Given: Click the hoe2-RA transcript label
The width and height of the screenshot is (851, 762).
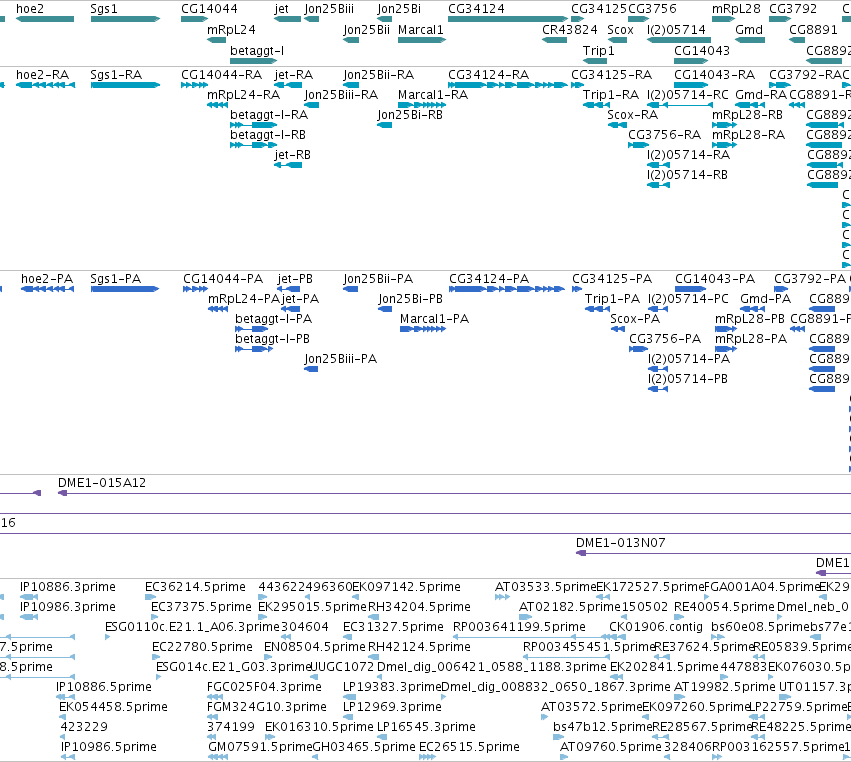Looking at the screenshot, I should click(42, 74).
